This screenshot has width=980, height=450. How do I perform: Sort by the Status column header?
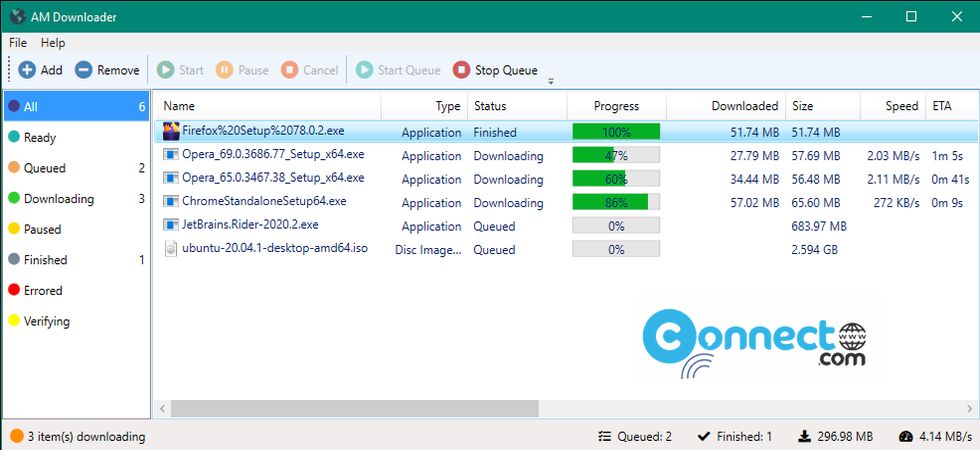pos(518,106)
